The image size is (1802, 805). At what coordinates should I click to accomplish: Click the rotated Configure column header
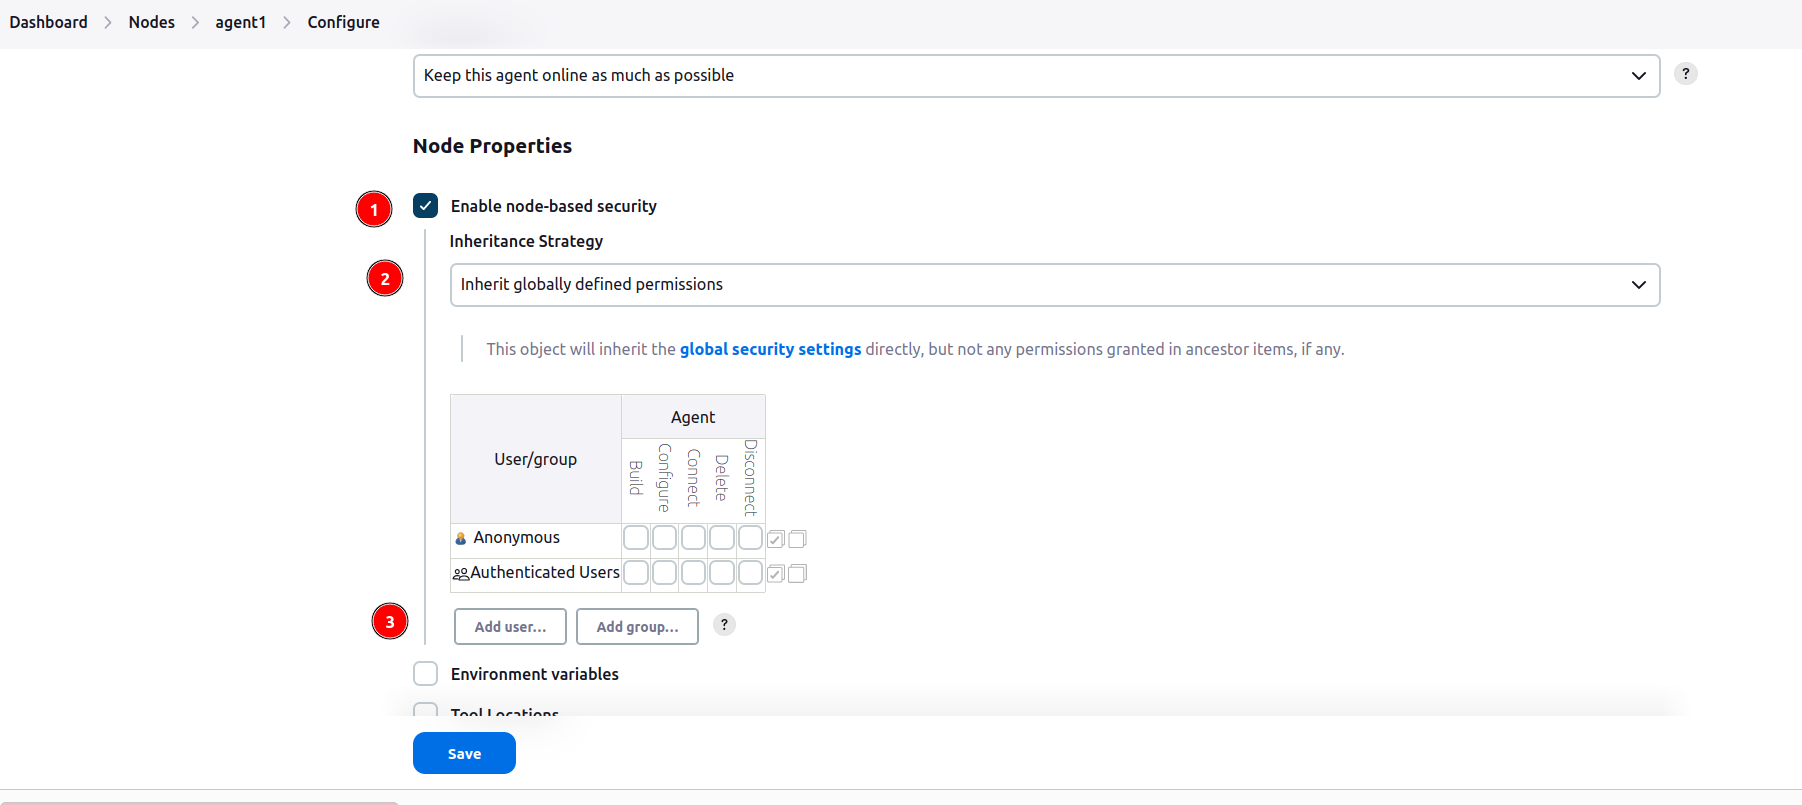[x=665, y=478]
